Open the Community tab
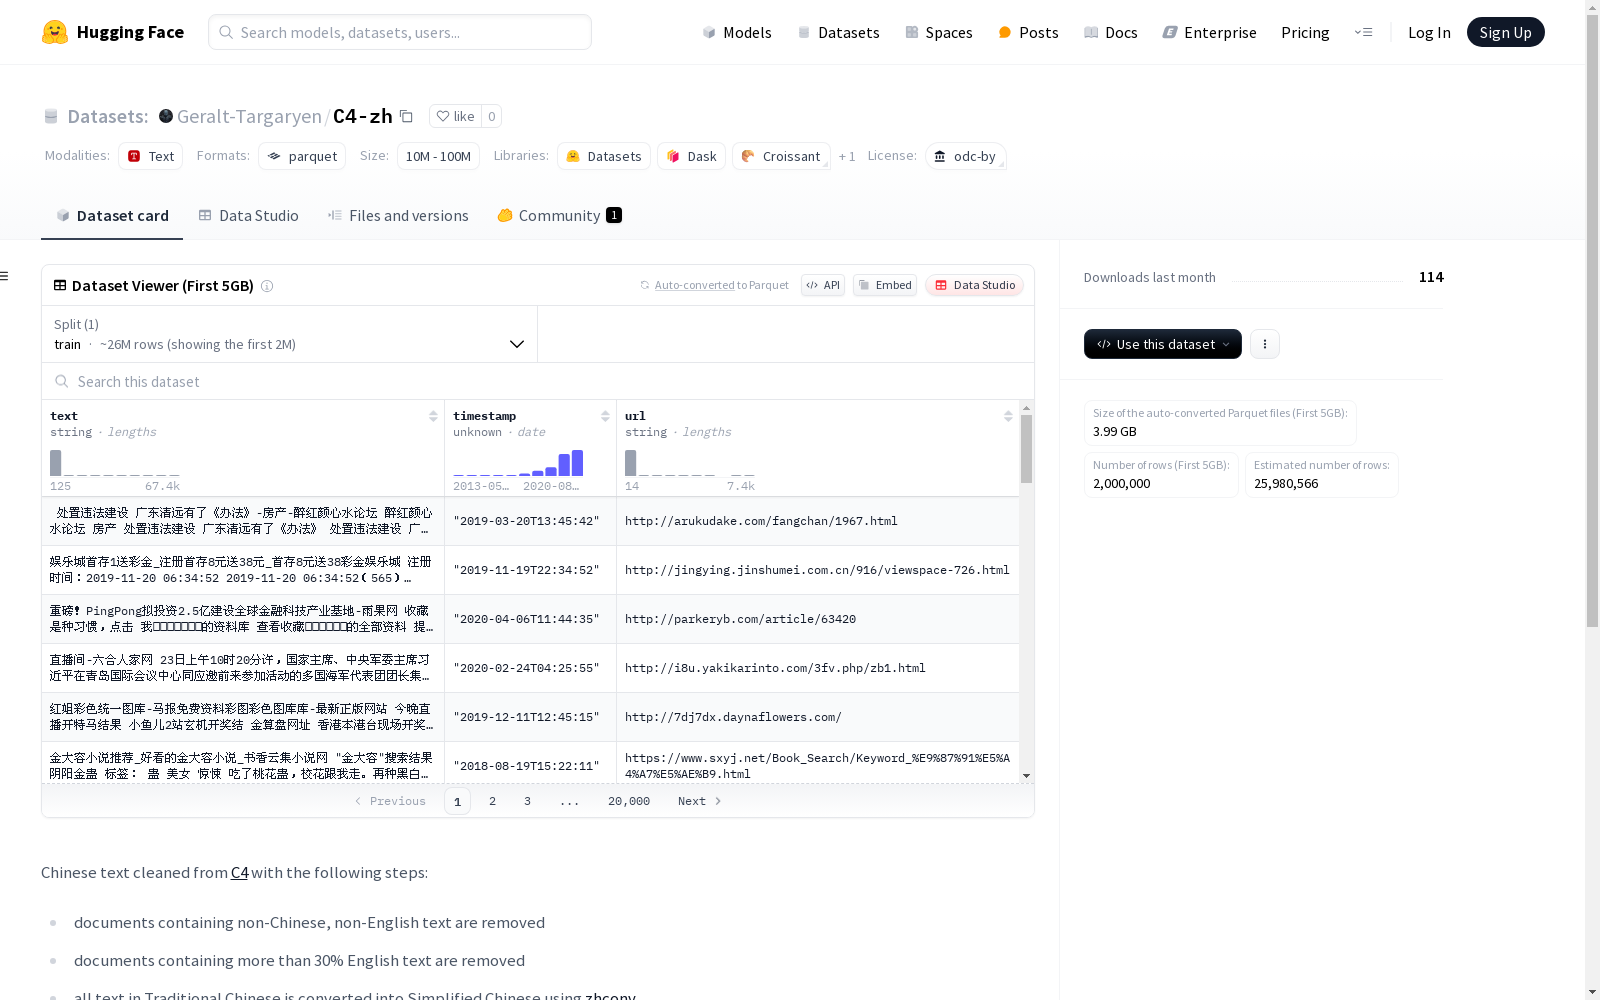The height and width of the screenshot is (1000, 1600). [x=560, y=216]
